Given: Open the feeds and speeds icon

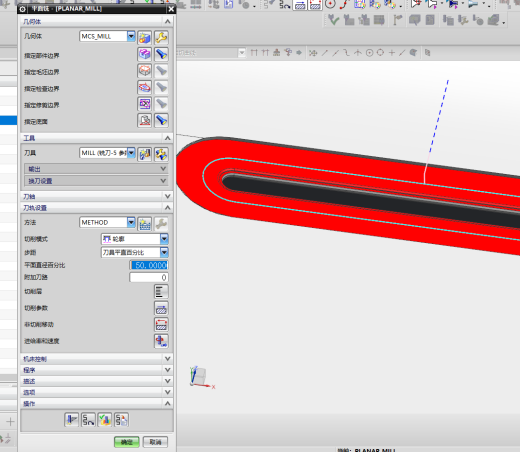Looking at the screenshot, I should pyautogui.click(x=161, y=341).
